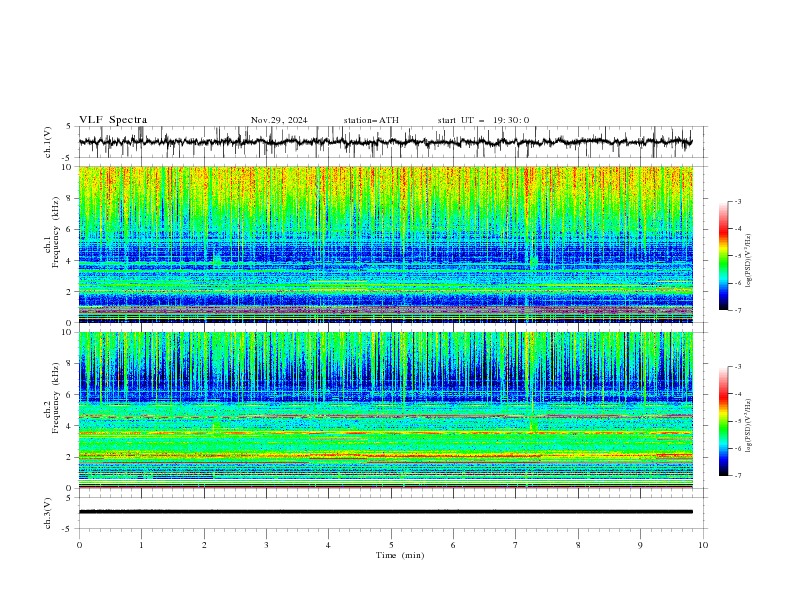792x612 pixels.
Task: Click the upper PSD color scale bar
Action: coord(723,256)
